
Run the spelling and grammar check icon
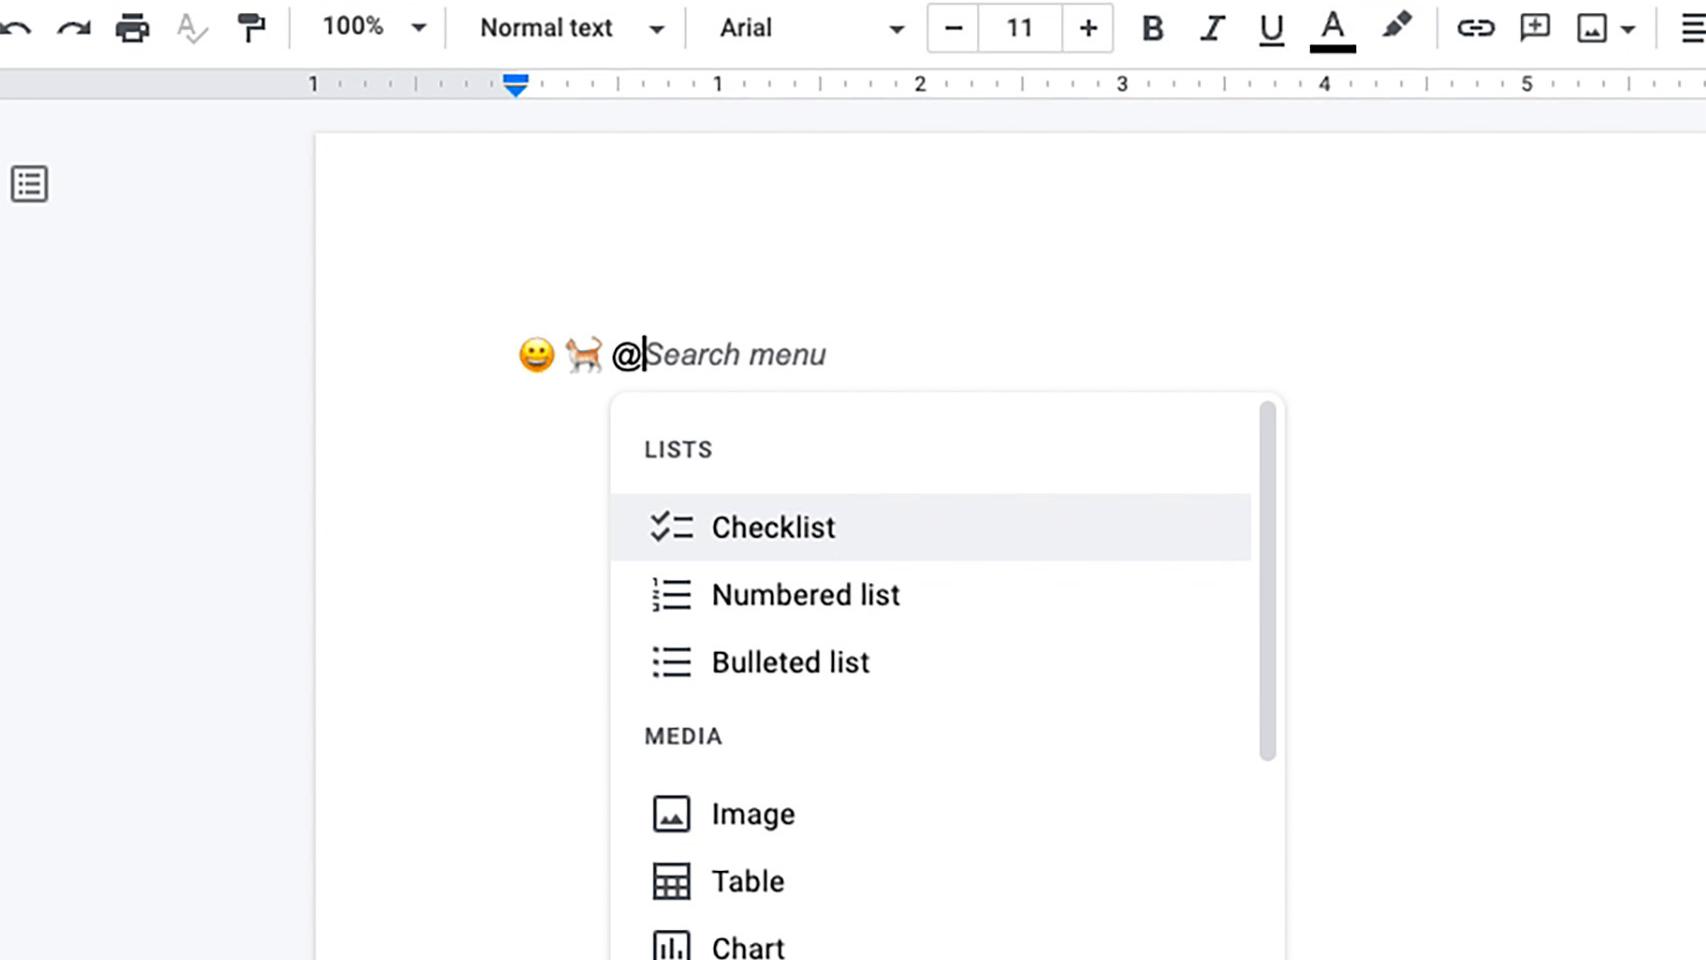[190, 28]
